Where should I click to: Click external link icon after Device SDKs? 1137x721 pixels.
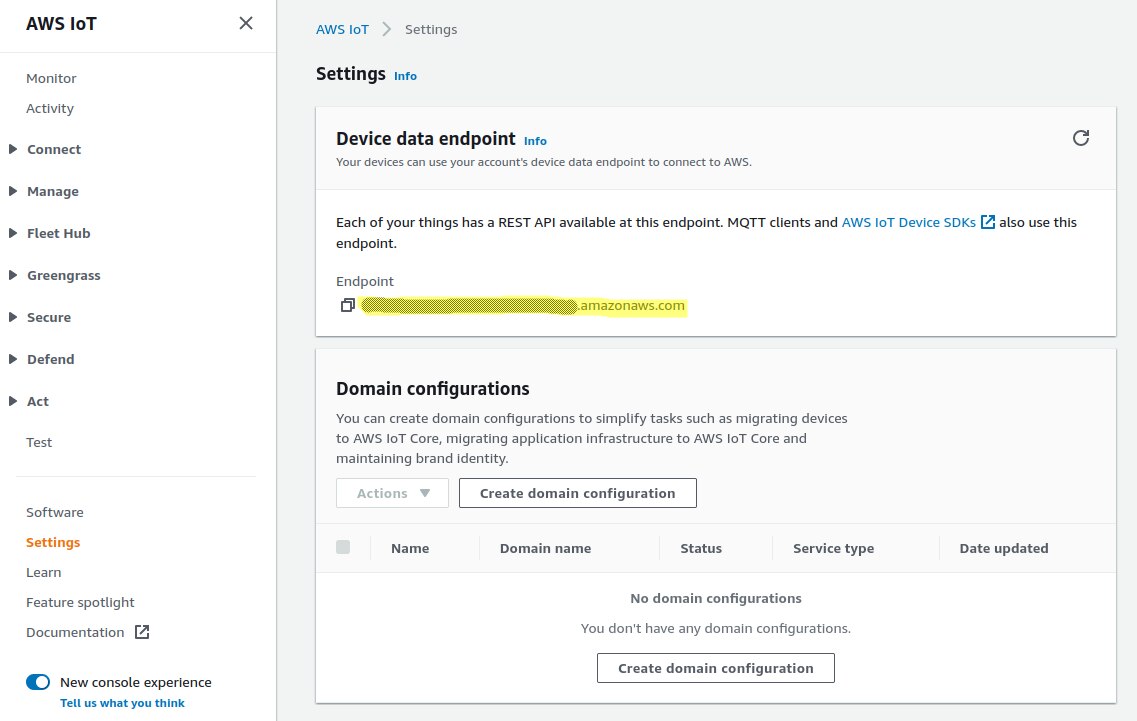tap(988, 222)
